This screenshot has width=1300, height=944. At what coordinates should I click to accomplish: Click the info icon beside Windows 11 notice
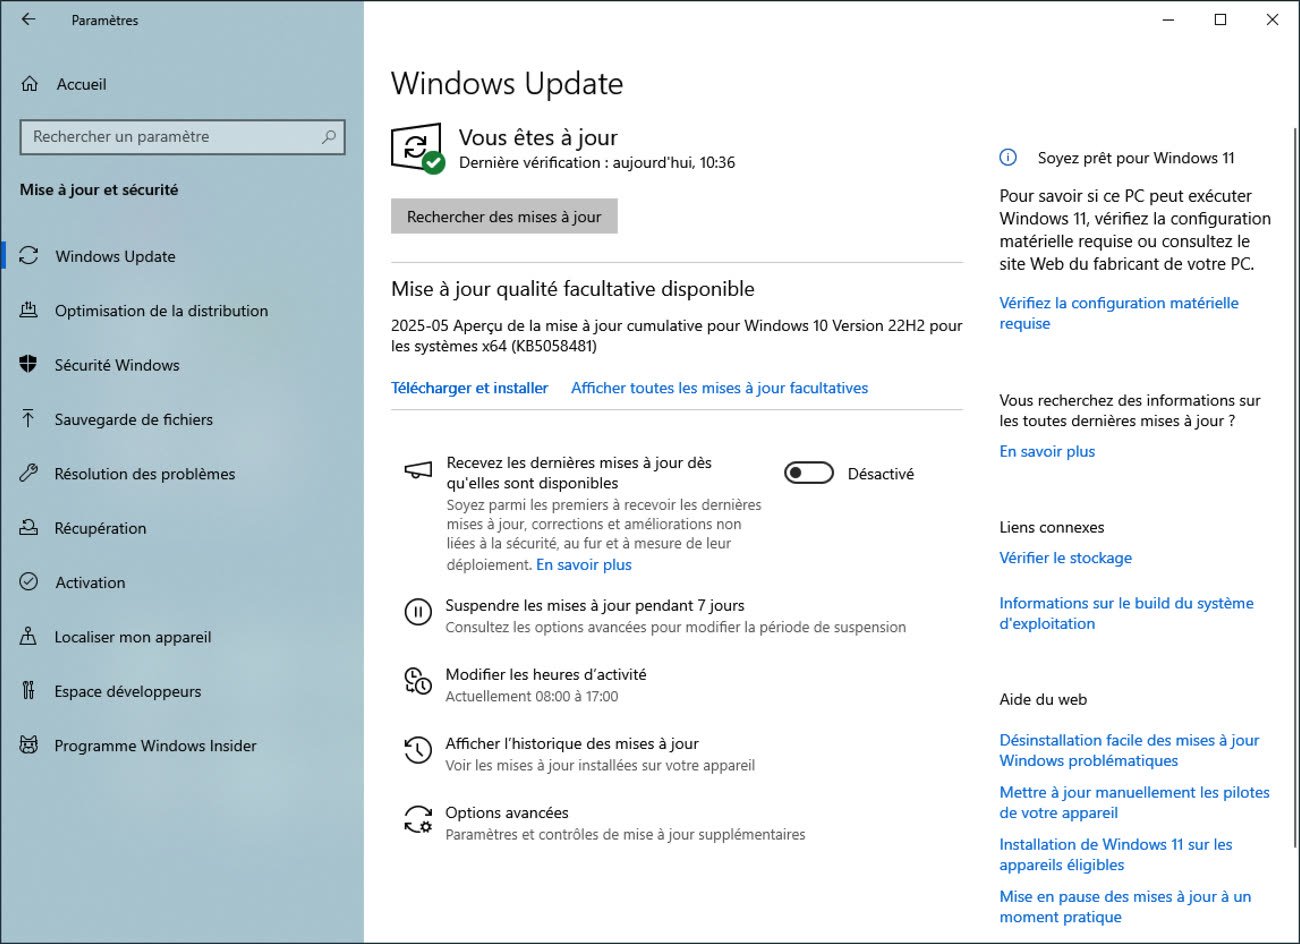click(x=1008, y=158)
